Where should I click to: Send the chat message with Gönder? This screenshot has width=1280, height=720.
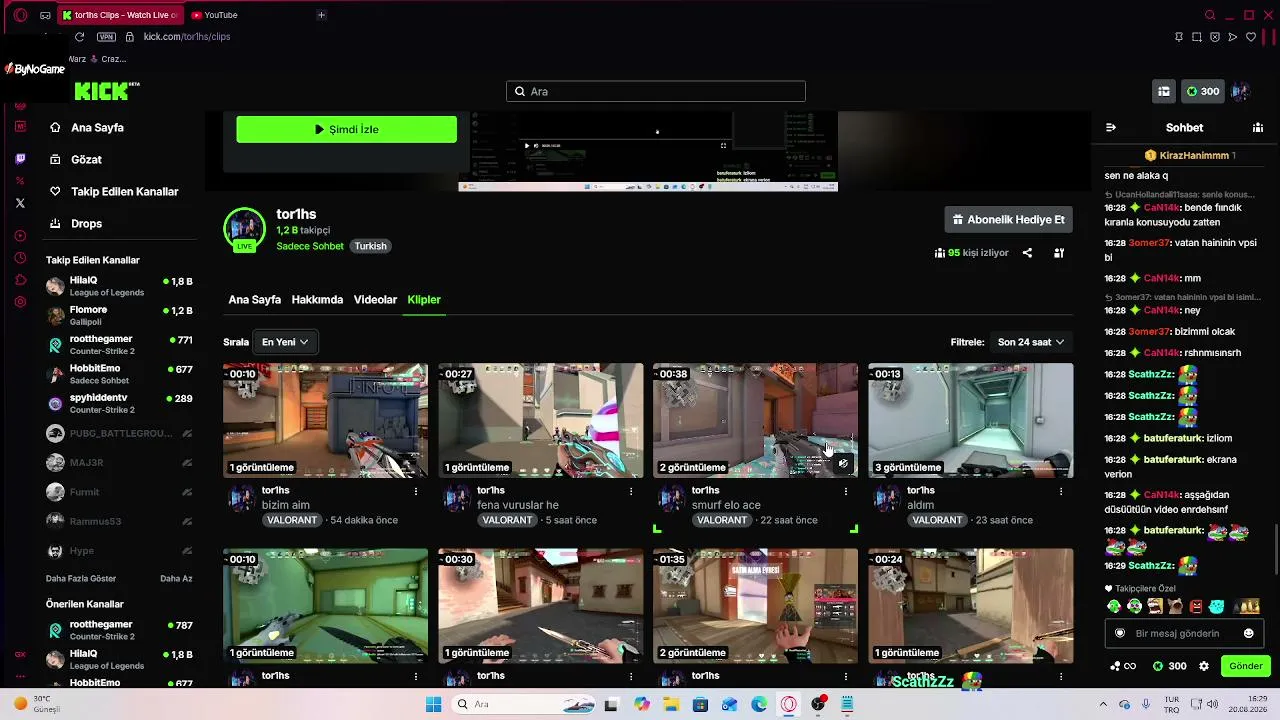coord(1246,666)
